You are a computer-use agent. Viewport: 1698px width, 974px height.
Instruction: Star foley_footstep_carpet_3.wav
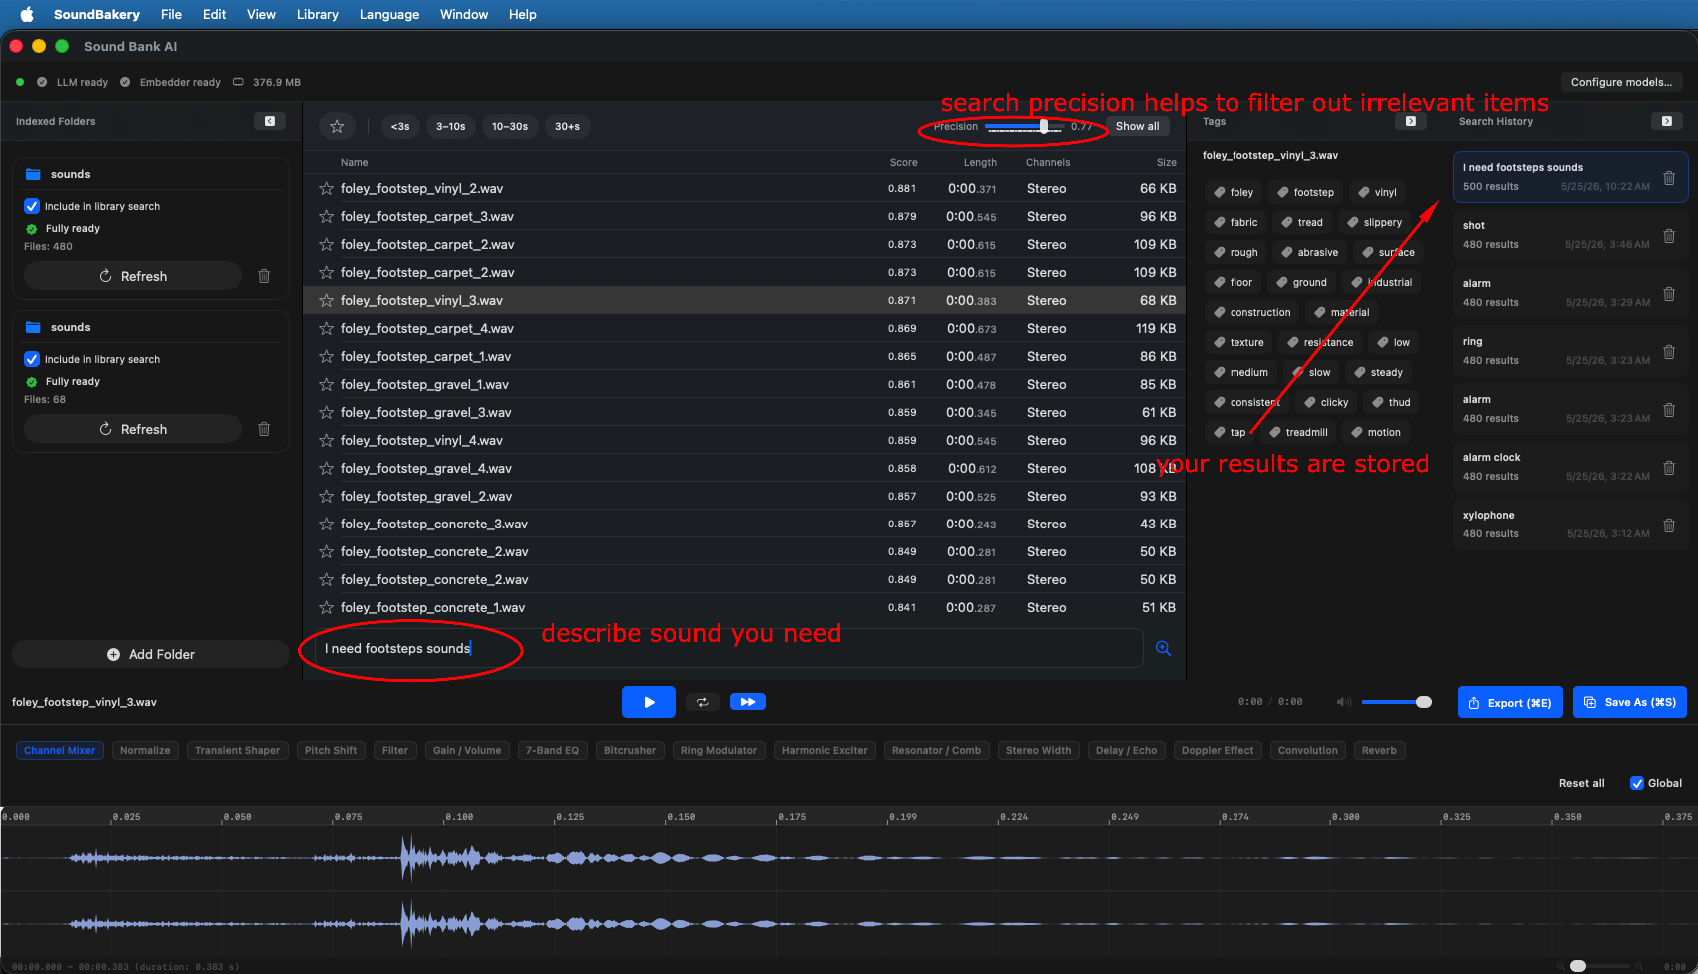point(326,216)
